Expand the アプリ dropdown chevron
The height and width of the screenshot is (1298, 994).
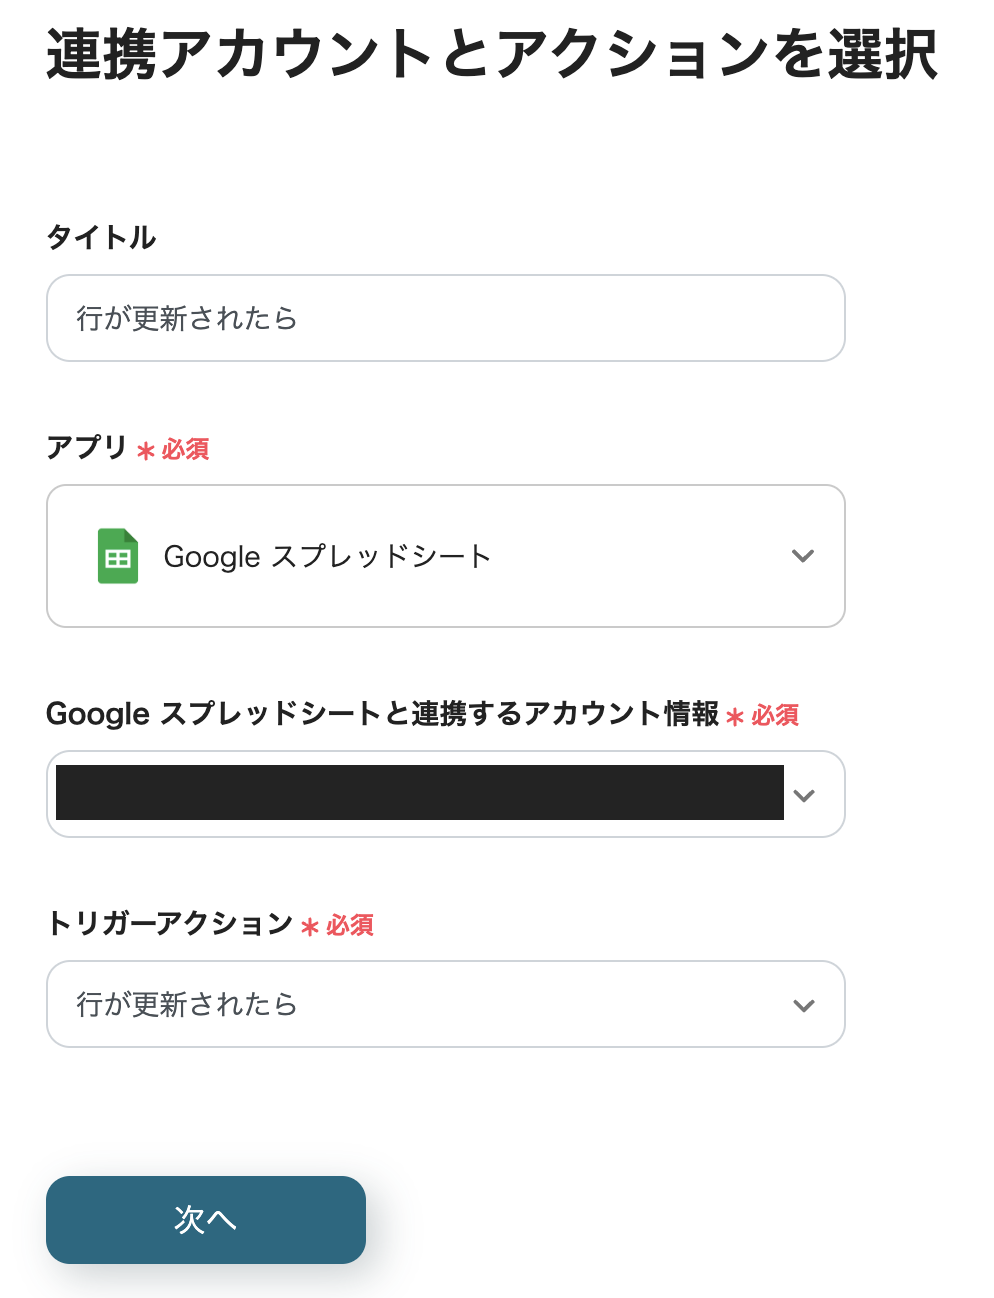pos(803,556)
